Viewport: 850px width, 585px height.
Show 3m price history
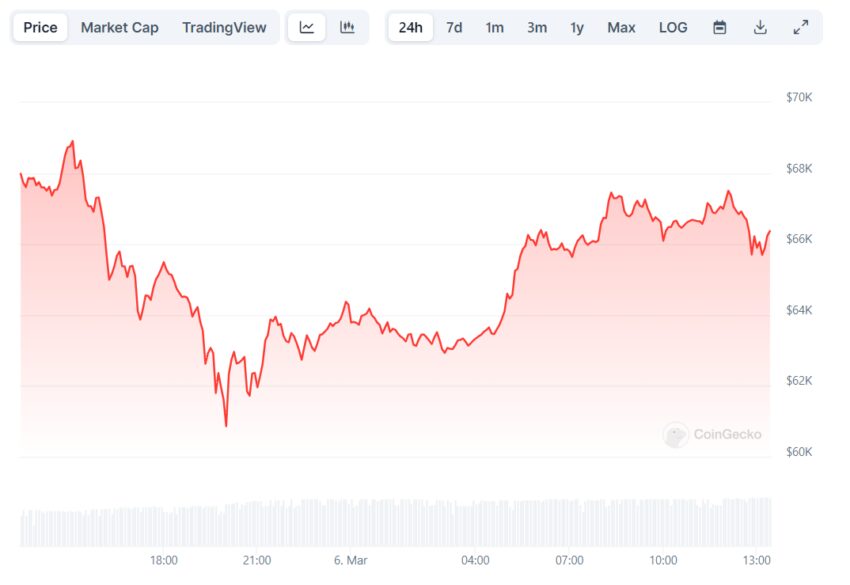[537, 27]
